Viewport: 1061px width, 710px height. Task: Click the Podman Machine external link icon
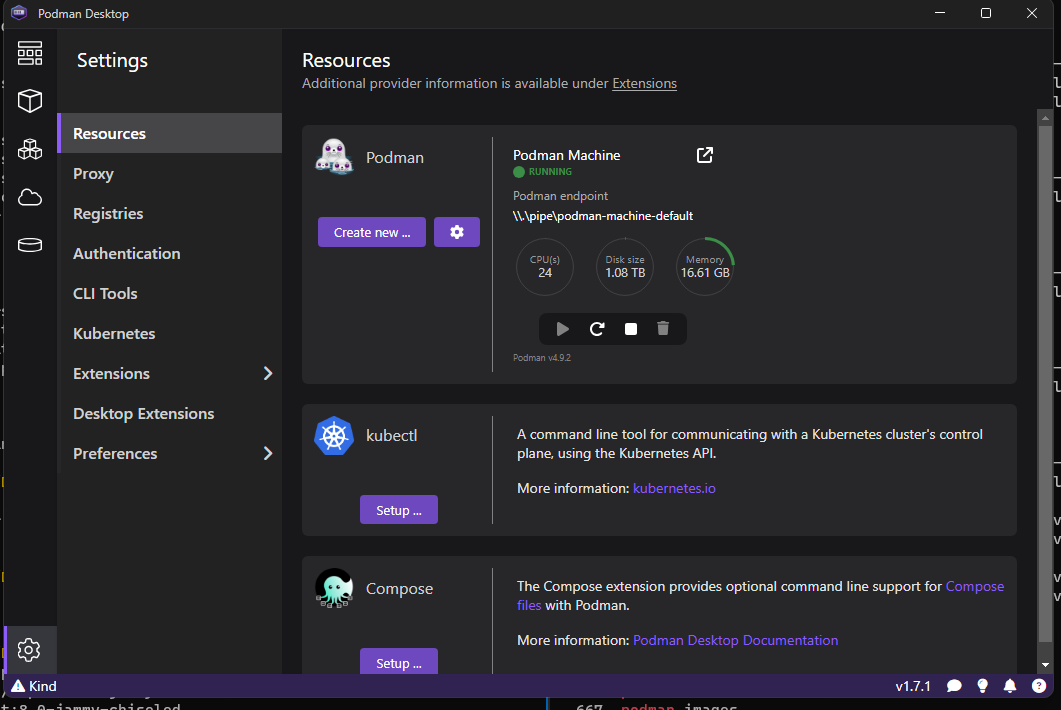pyautogui.click(x=705, y=155)
